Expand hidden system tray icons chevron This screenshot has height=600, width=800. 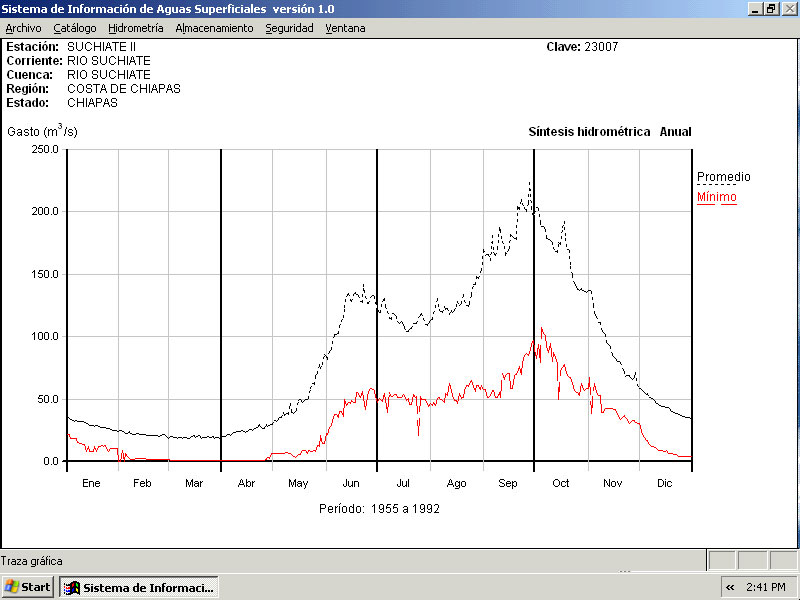pyautogui.click(x=730, y=587)
